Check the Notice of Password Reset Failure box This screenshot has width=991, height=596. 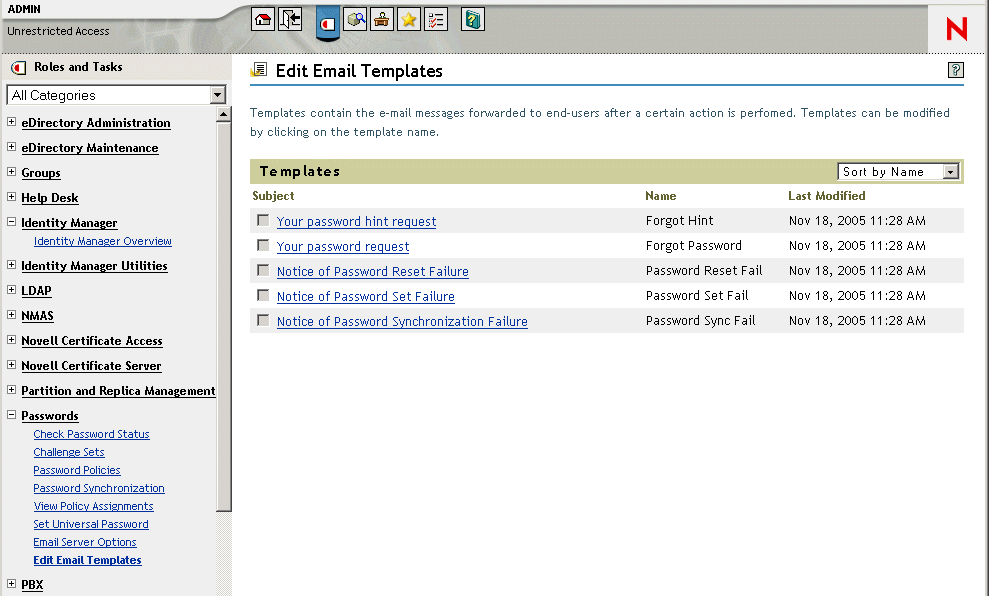click(x=262, y=270)
